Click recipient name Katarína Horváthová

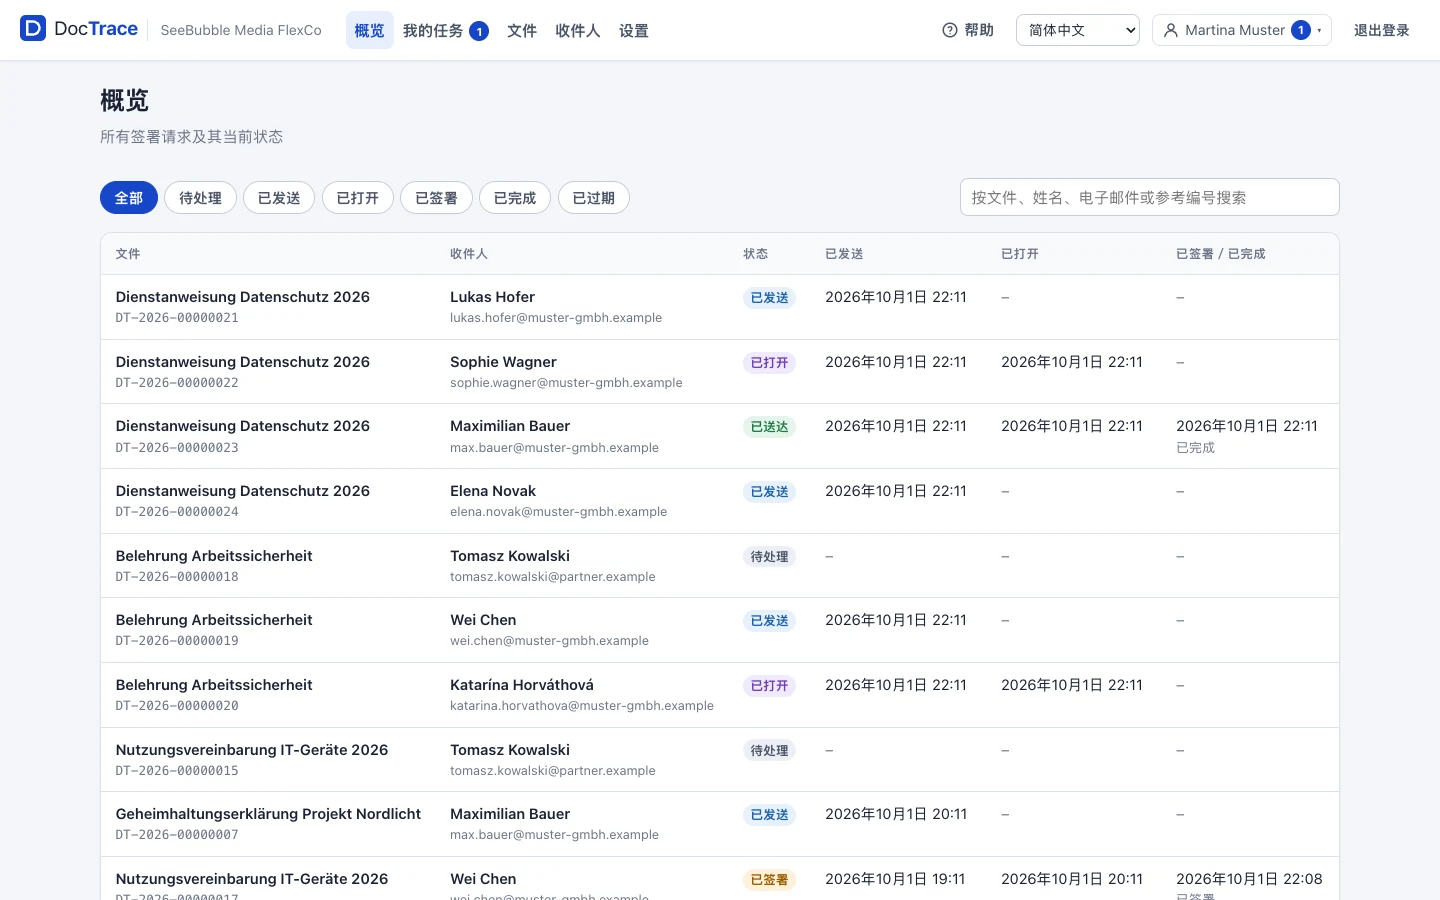pos(522,685)
